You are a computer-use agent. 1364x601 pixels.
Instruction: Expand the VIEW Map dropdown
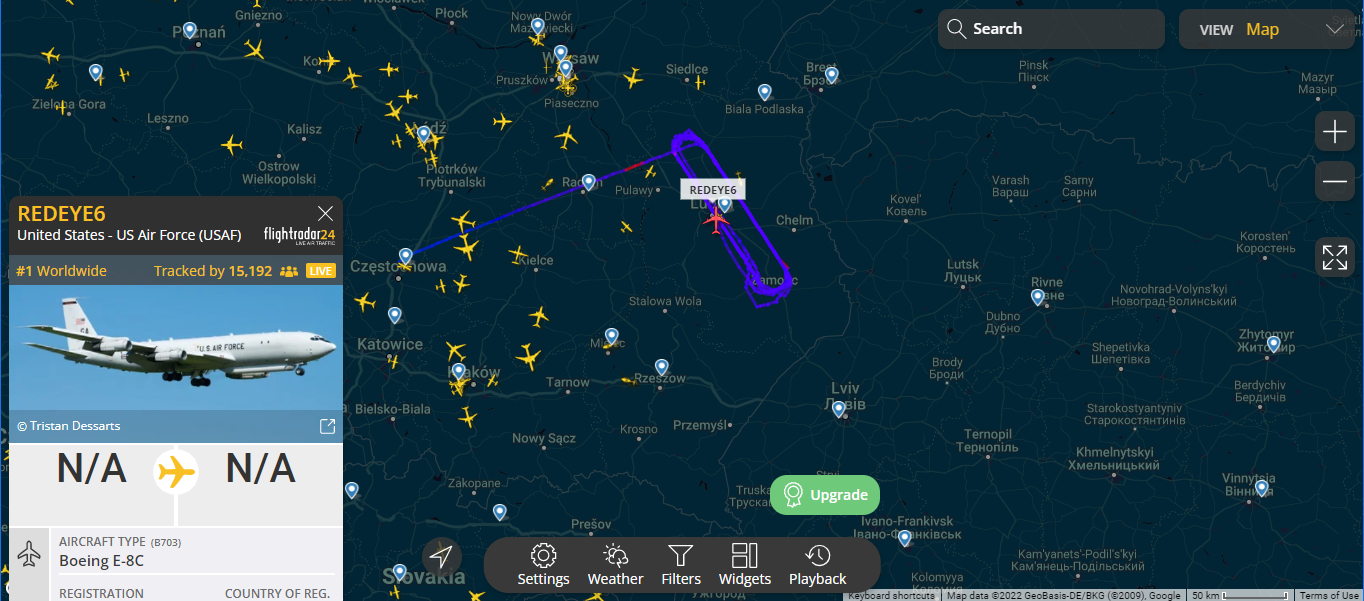click(1267, 30)
